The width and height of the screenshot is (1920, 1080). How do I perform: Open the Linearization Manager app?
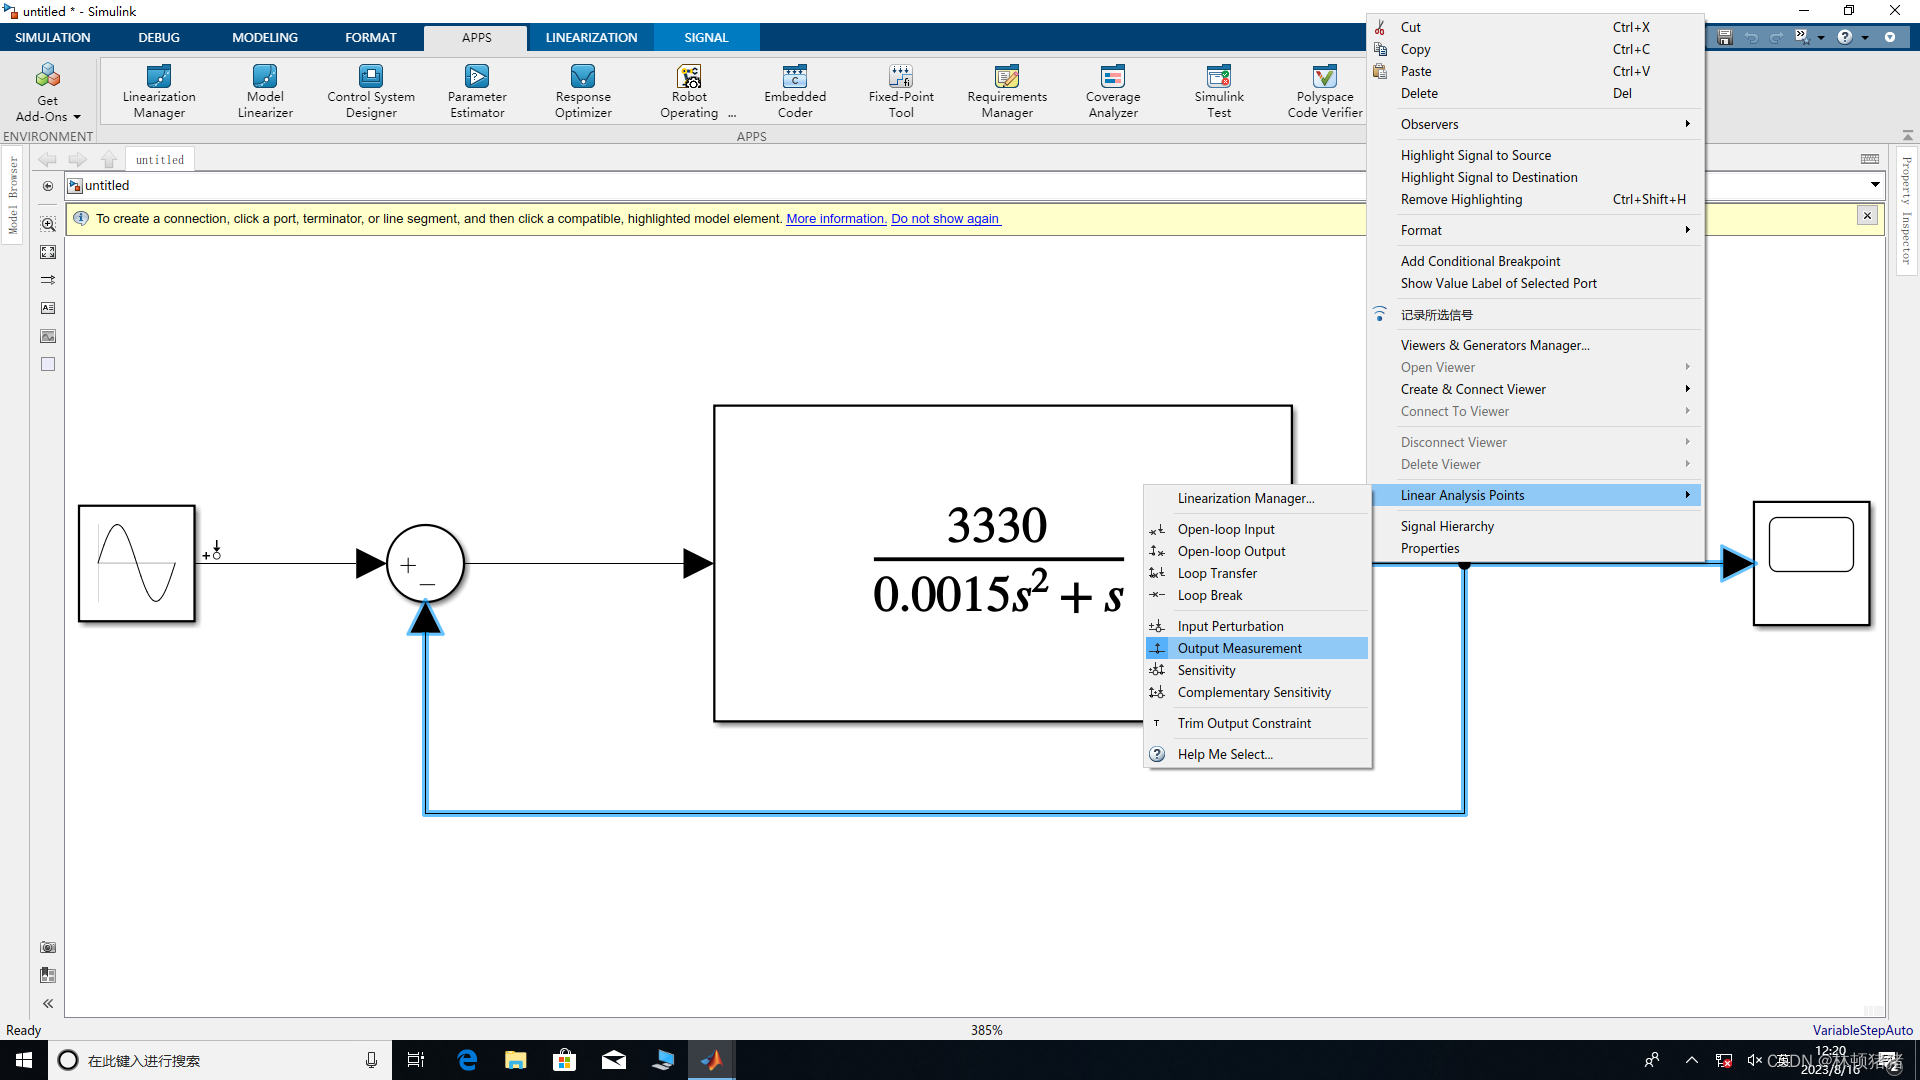coord(159,91)
